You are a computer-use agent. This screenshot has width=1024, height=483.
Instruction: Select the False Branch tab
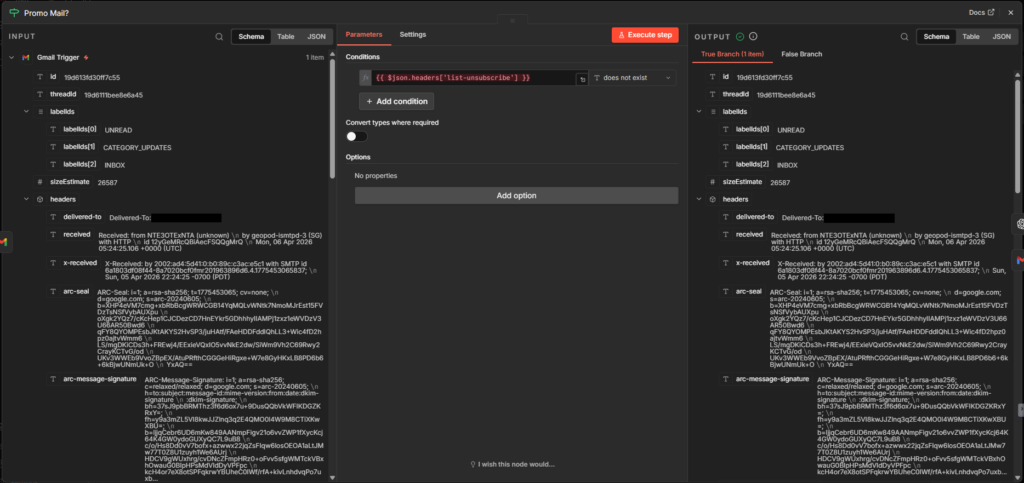click(x=801, y=54)
